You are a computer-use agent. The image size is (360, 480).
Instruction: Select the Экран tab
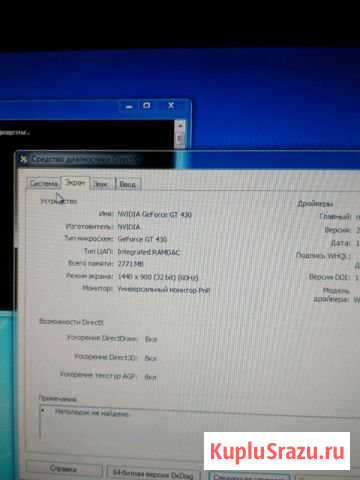[75, 183]
